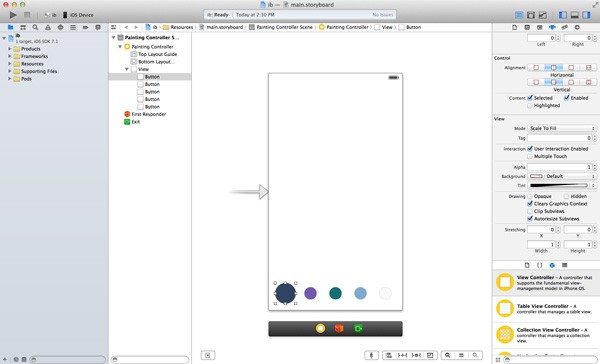Toggle Clears Graphics Context checkbox
The height and width of the screenshot is (364, 600).
[x=530, y=204]
